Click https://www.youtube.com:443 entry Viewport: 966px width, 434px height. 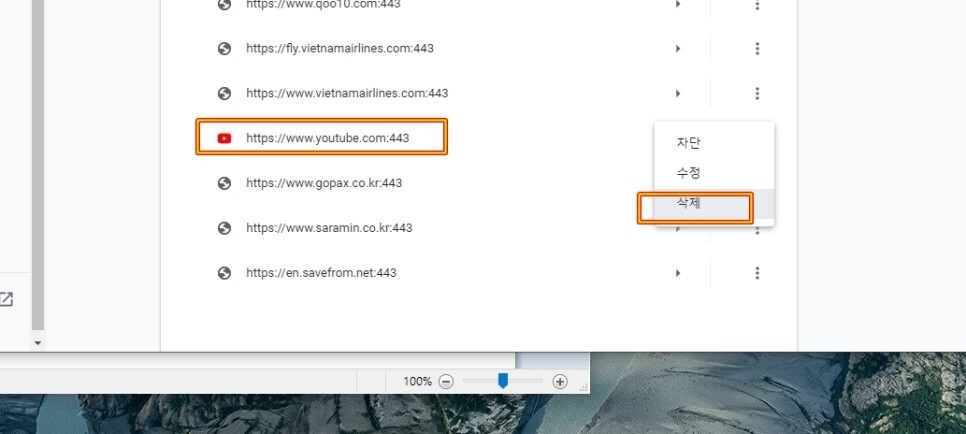point(327,138)
